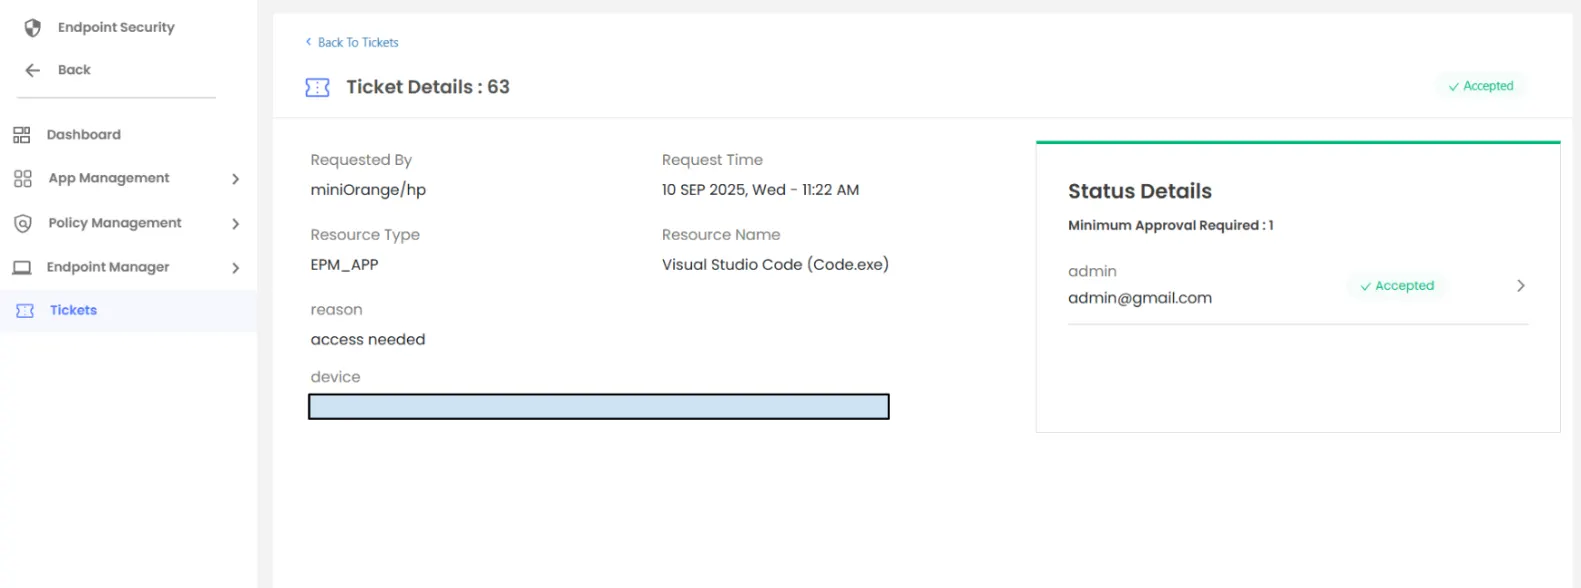
Task: Click the Endpoint Security shield icon
Action: tap(31, 27)
